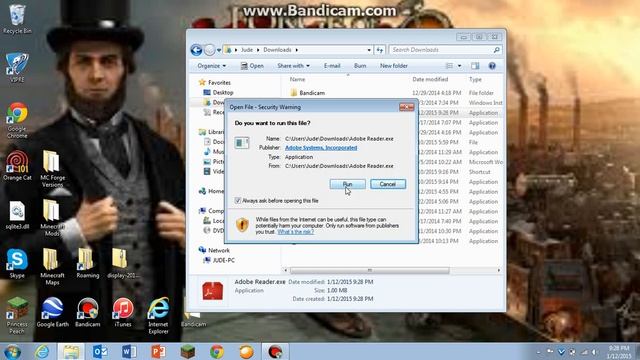Image resolution: width=640 pixels, height=360 pixels.
Task: Open the MC Forge Versions folder
Action: point(52,169)
